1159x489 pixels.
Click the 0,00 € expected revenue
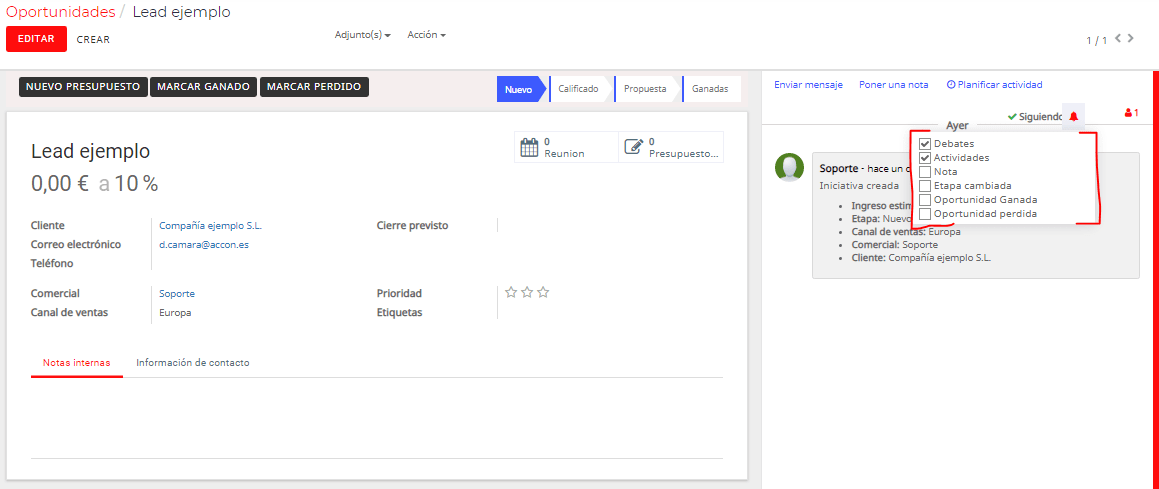coord(60,183)
